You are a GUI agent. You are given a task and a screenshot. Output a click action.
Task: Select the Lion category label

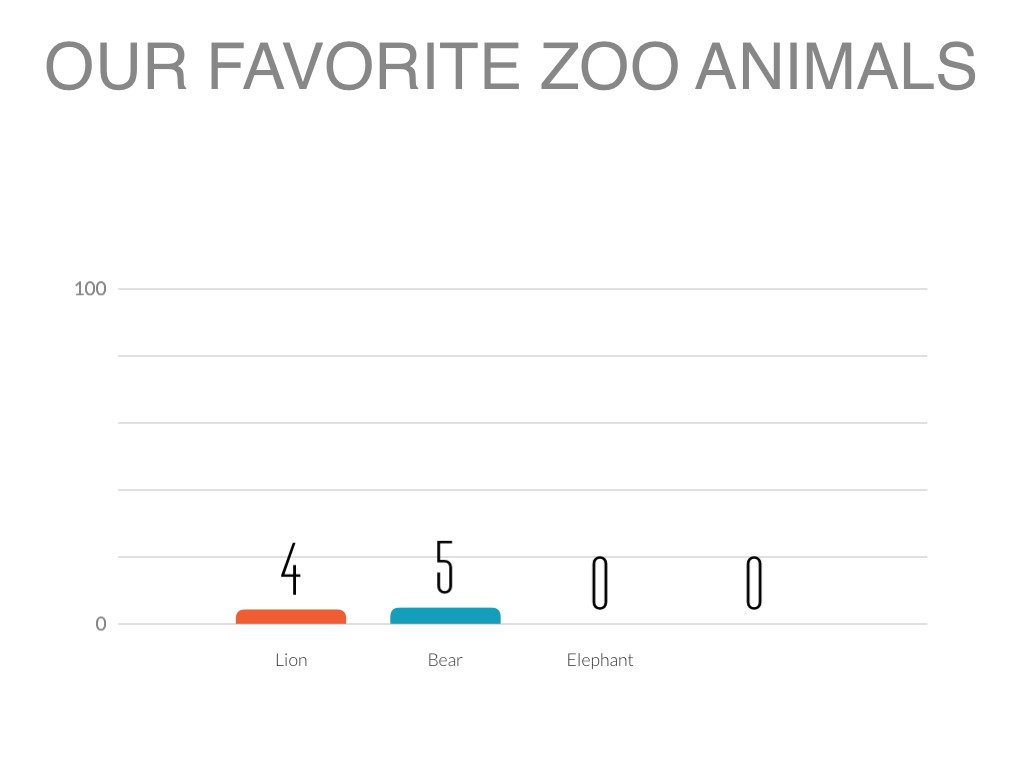coord(291,660)
